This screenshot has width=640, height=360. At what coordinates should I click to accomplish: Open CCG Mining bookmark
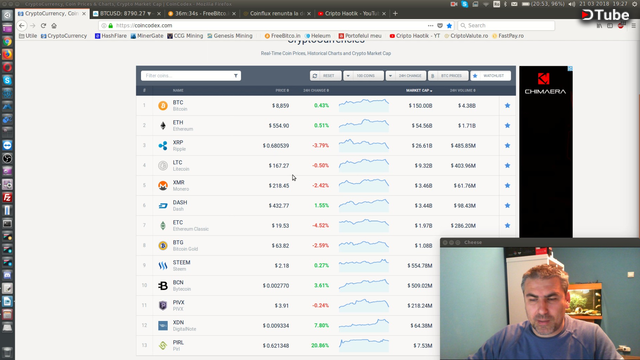click(x=185, y=36)
